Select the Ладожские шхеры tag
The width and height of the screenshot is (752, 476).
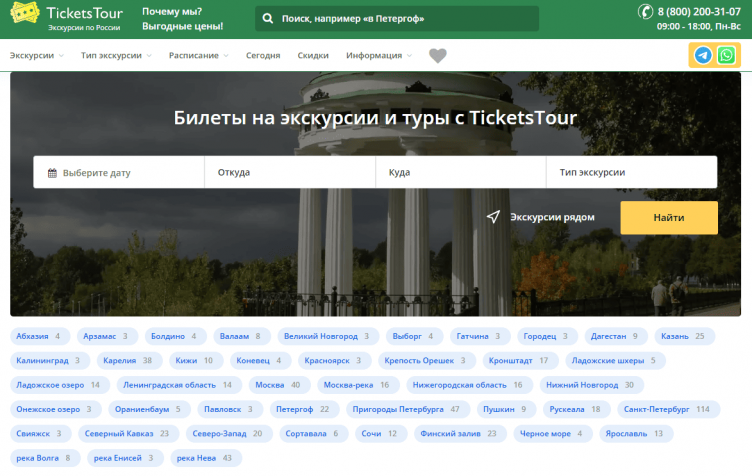[615, 360]
